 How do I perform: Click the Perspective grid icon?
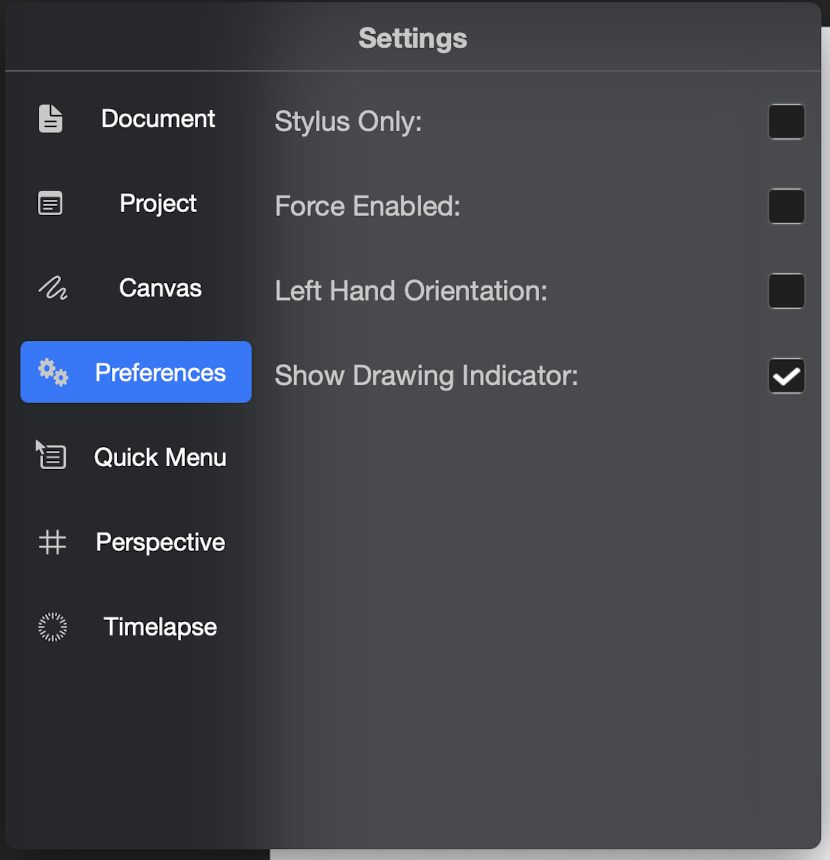click(52, 543)
